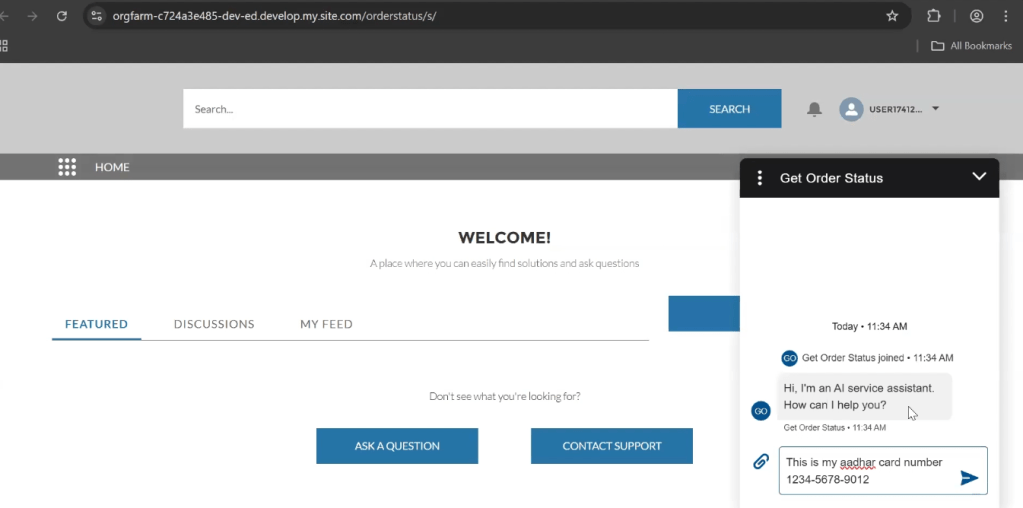
Task: Open the All Bookmarks folder
Action: [x=971, y=46]
